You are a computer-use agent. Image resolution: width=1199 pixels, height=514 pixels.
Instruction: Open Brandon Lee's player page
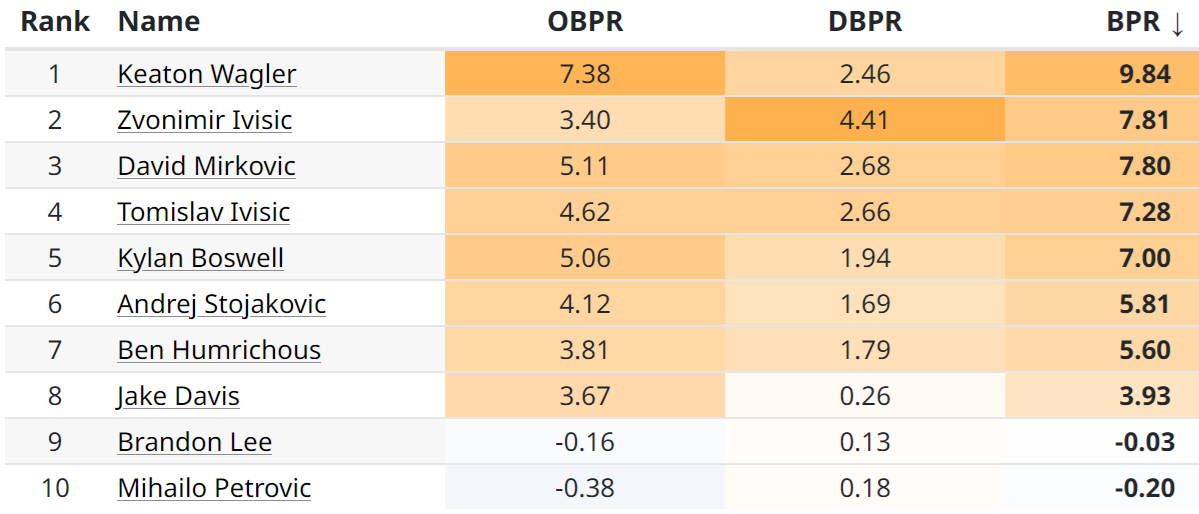pyautogui.click(x=195, y=442)
